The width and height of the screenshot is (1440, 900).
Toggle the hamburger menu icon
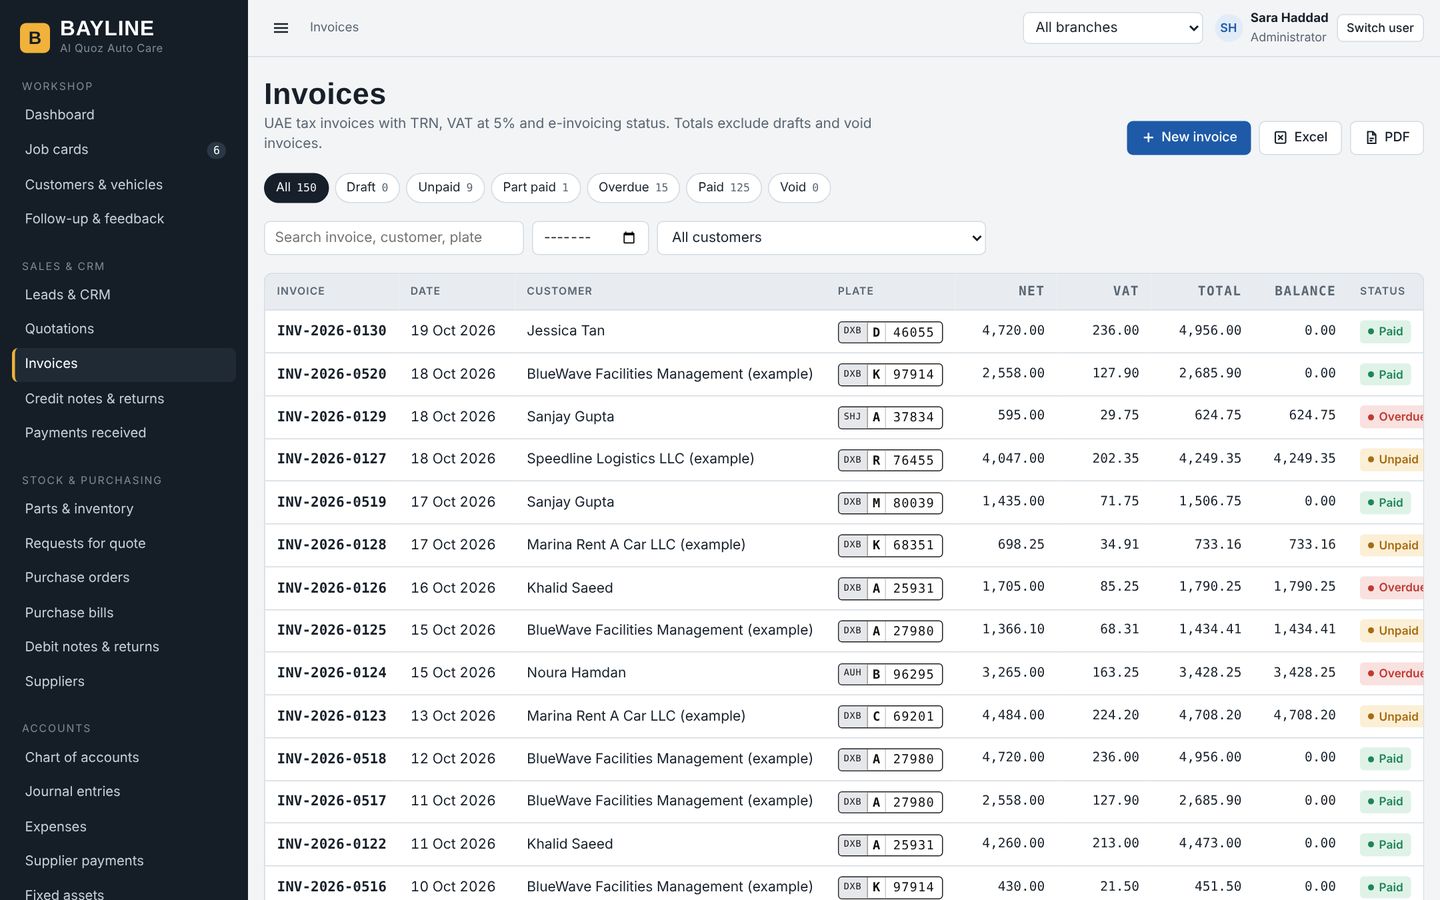pyautogui.click(x=281, y=28)
